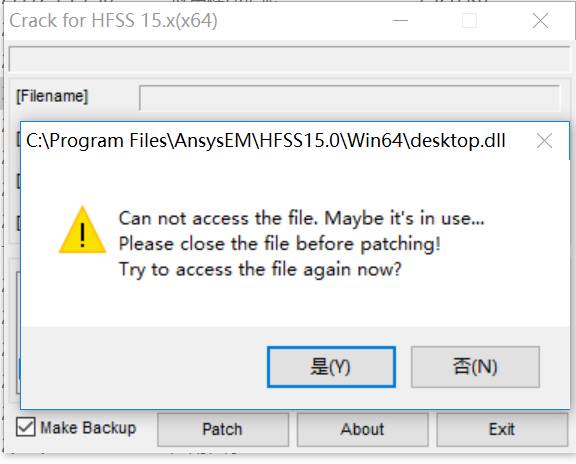576x464 pixels.
Task: Click 'Try to access the file again now?' text
Action: [x=260, y=270]
